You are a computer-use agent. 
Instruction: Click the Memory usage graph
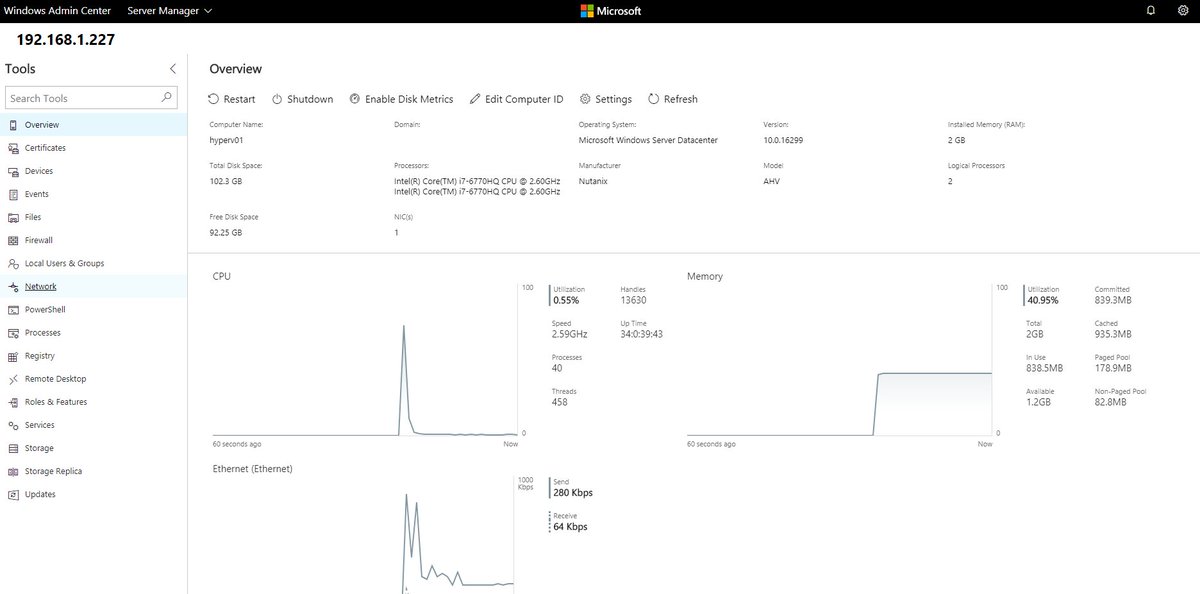point(840,361)
